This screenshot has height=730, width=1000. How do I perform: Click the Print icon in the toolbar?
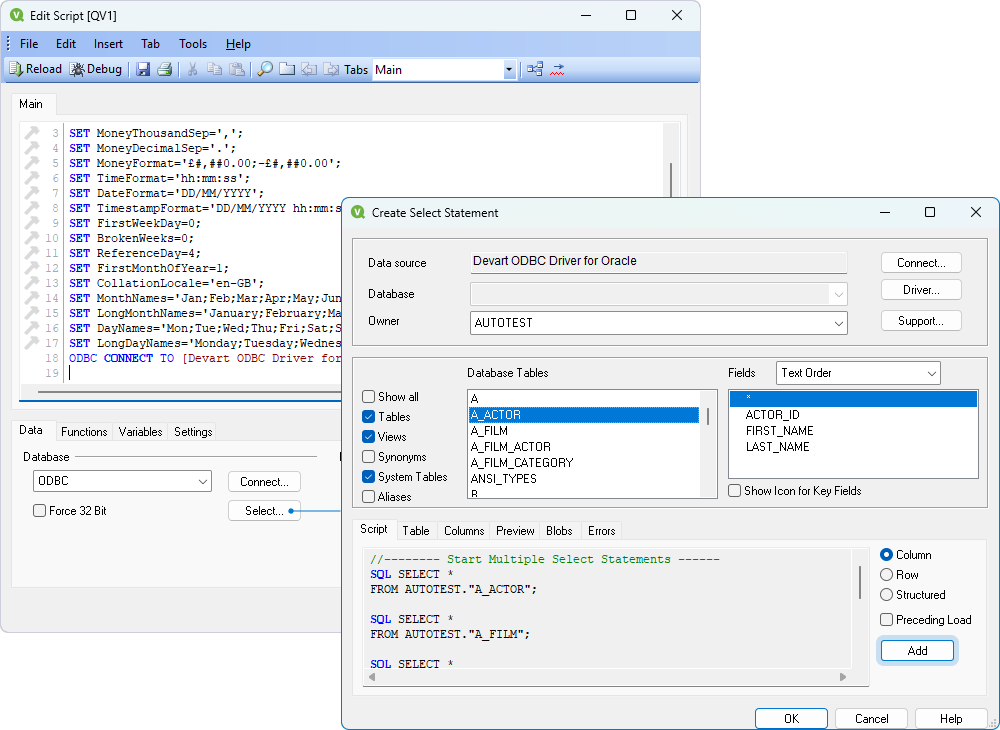165,70
